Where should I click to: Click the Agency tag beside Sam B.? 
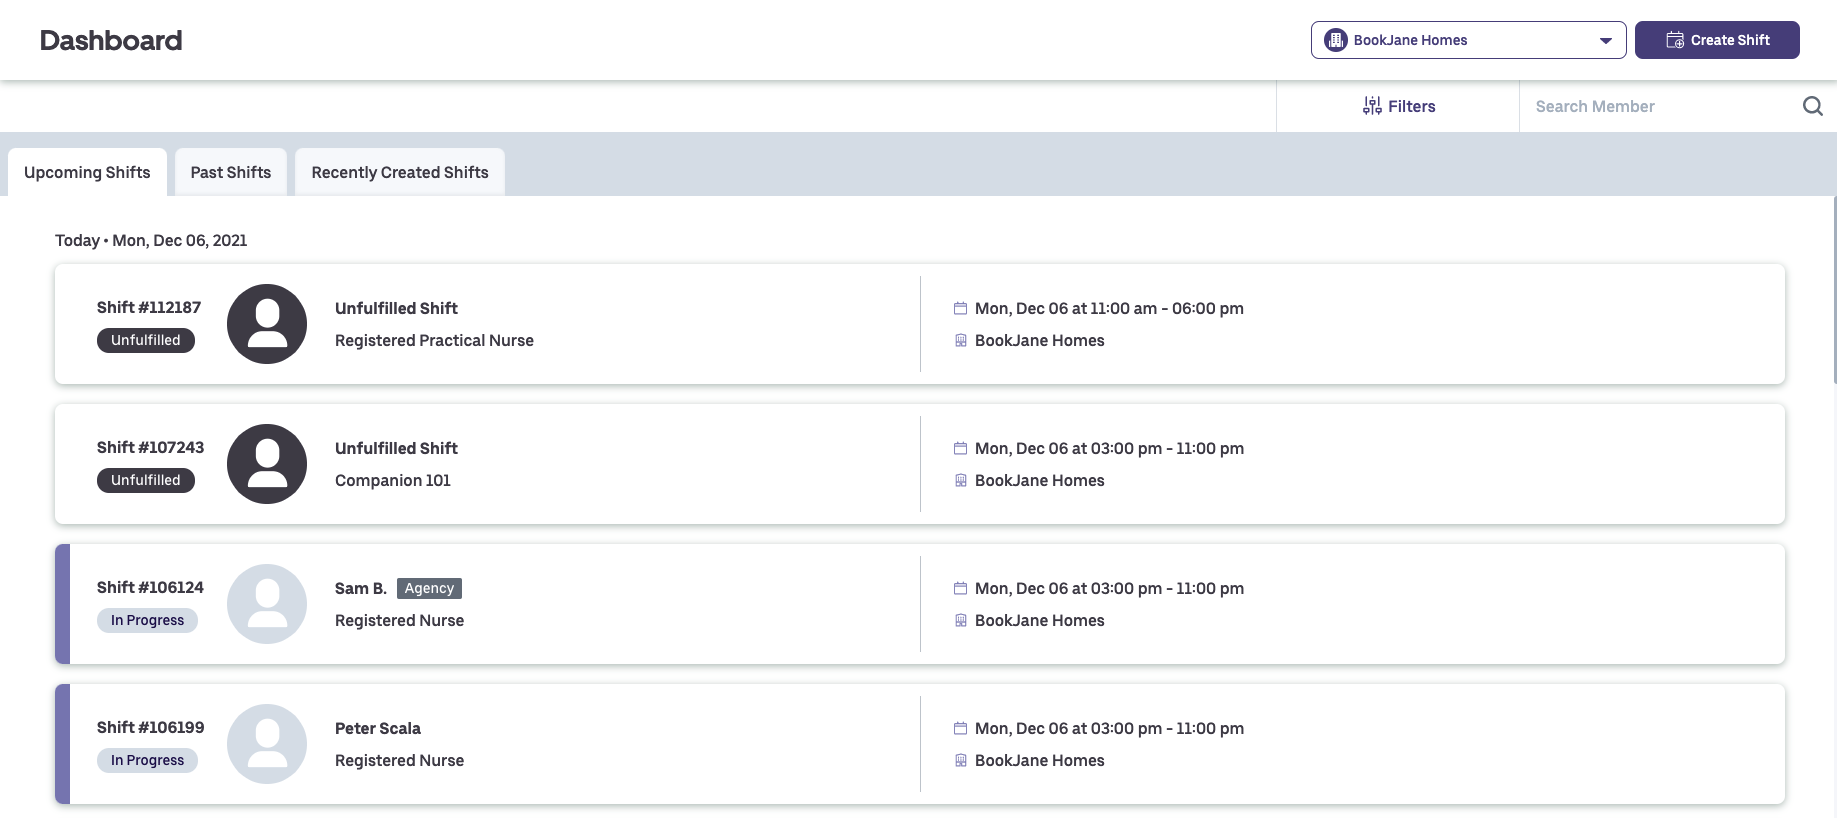(x=429, y=588)
